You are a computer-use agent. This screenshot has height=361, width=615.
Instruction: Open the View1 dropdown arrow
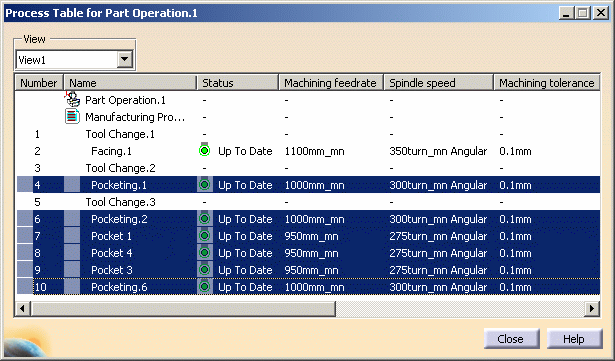125,60
